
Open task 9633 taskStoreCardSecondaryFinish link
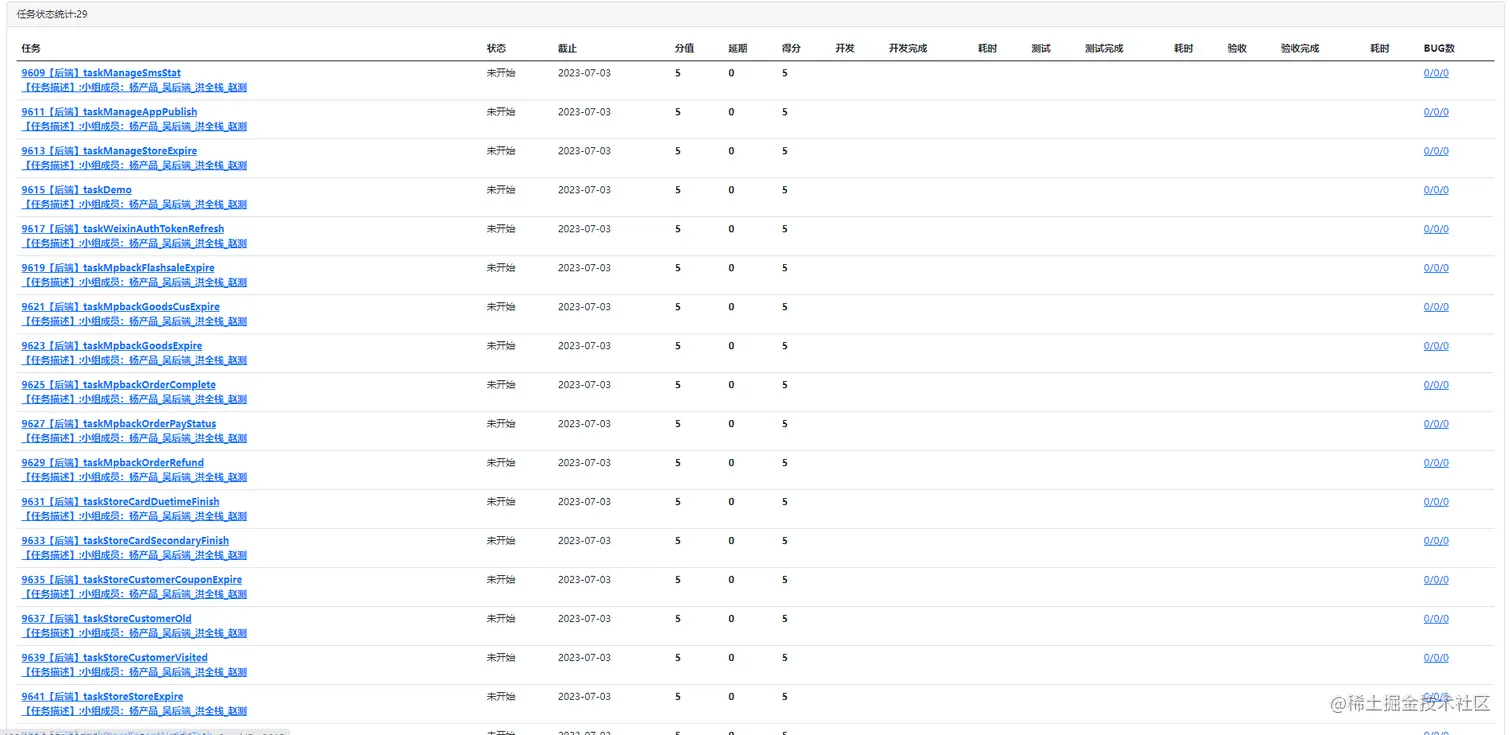(x=125, y=541)
